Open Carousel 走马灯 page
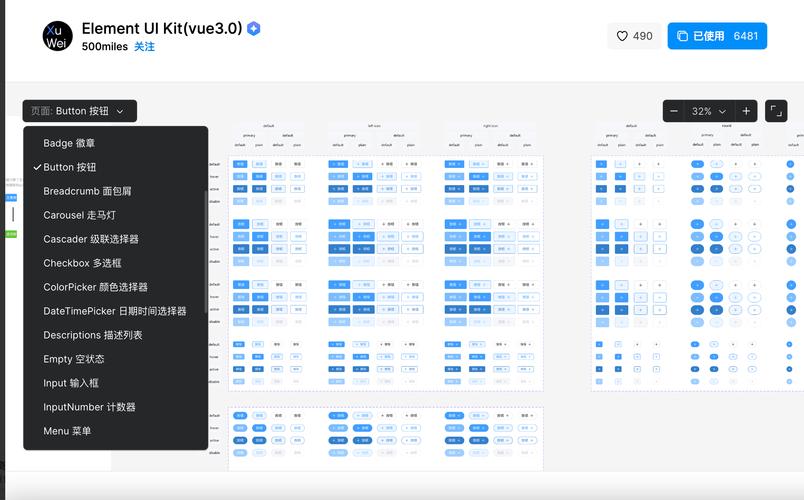This screenshot has height=500, width=804. tap(79, 215)
